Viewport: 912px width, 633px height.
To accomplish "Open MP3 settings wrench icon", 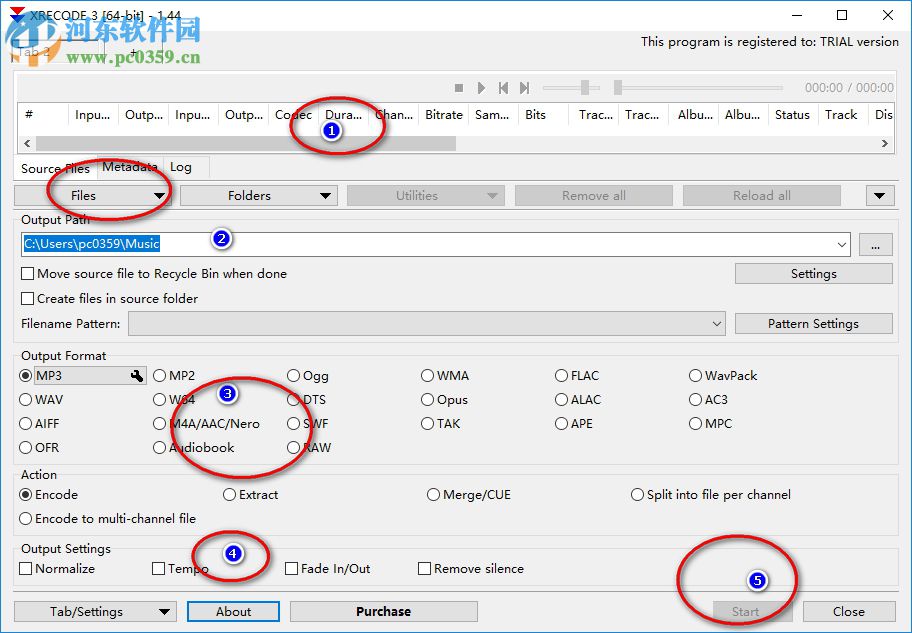I will point(137,376).
